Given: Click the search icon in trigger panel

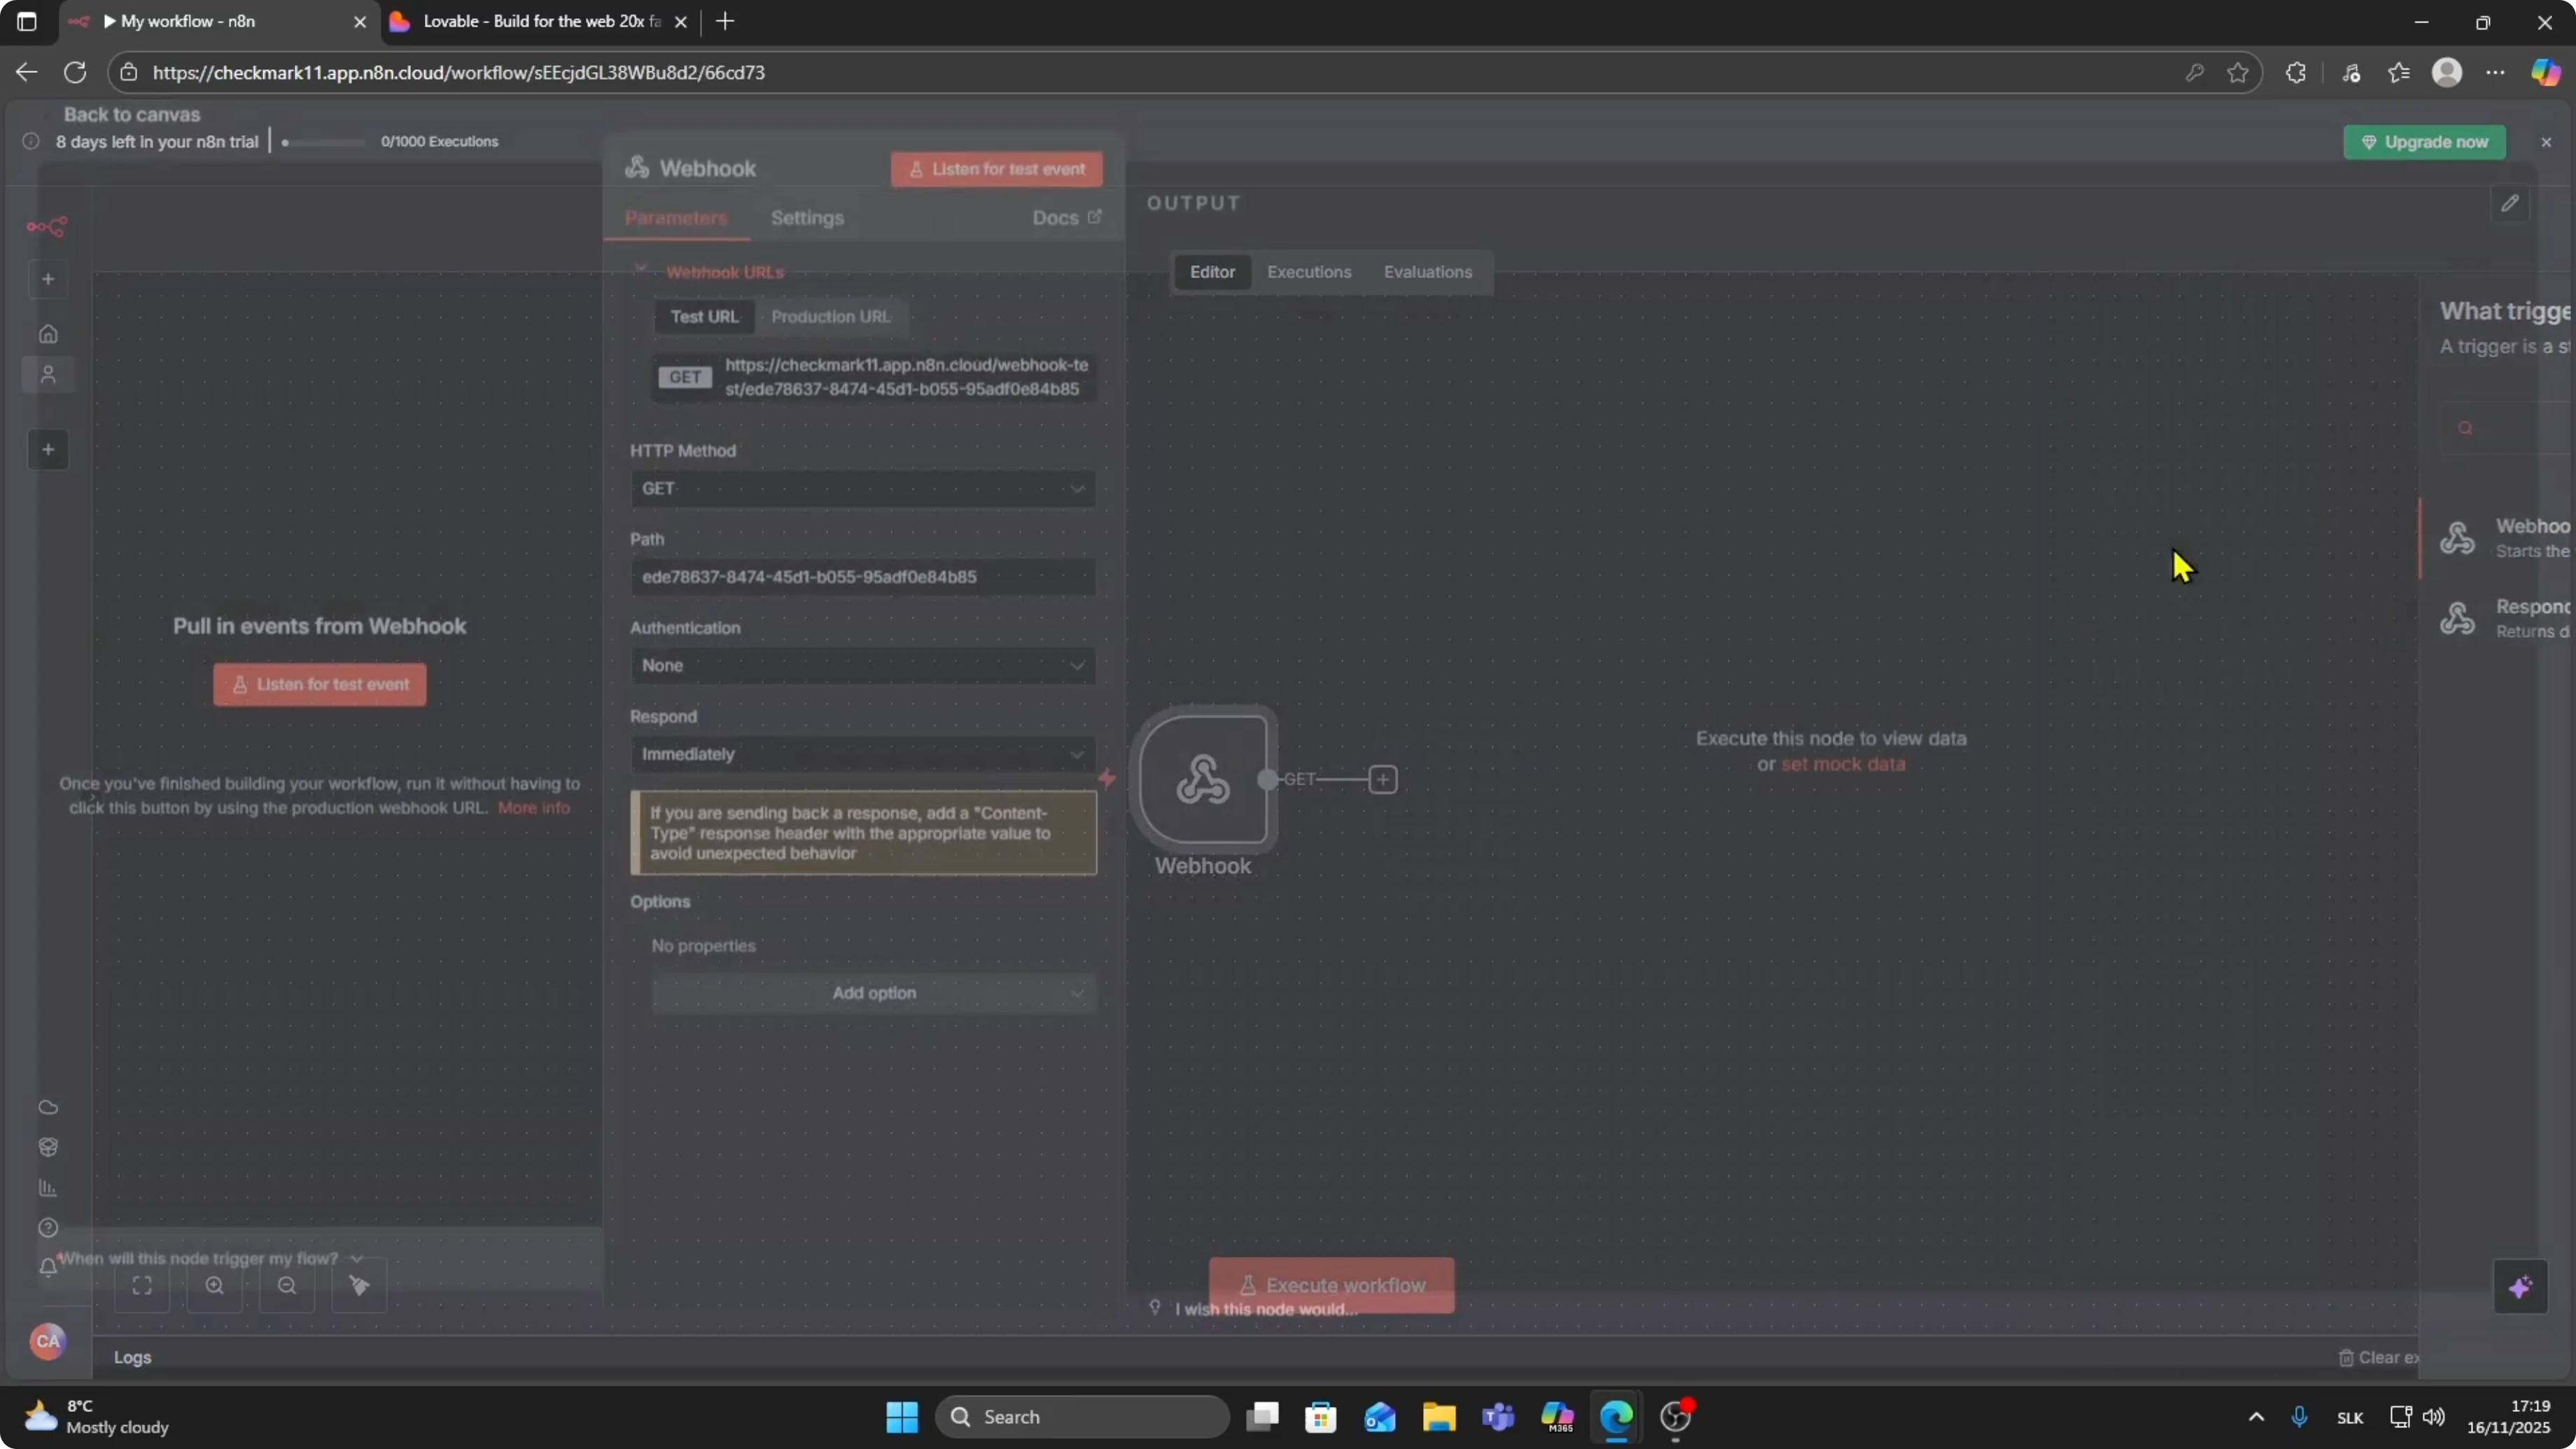Looking at the screenshot, I should [2465, 428].
